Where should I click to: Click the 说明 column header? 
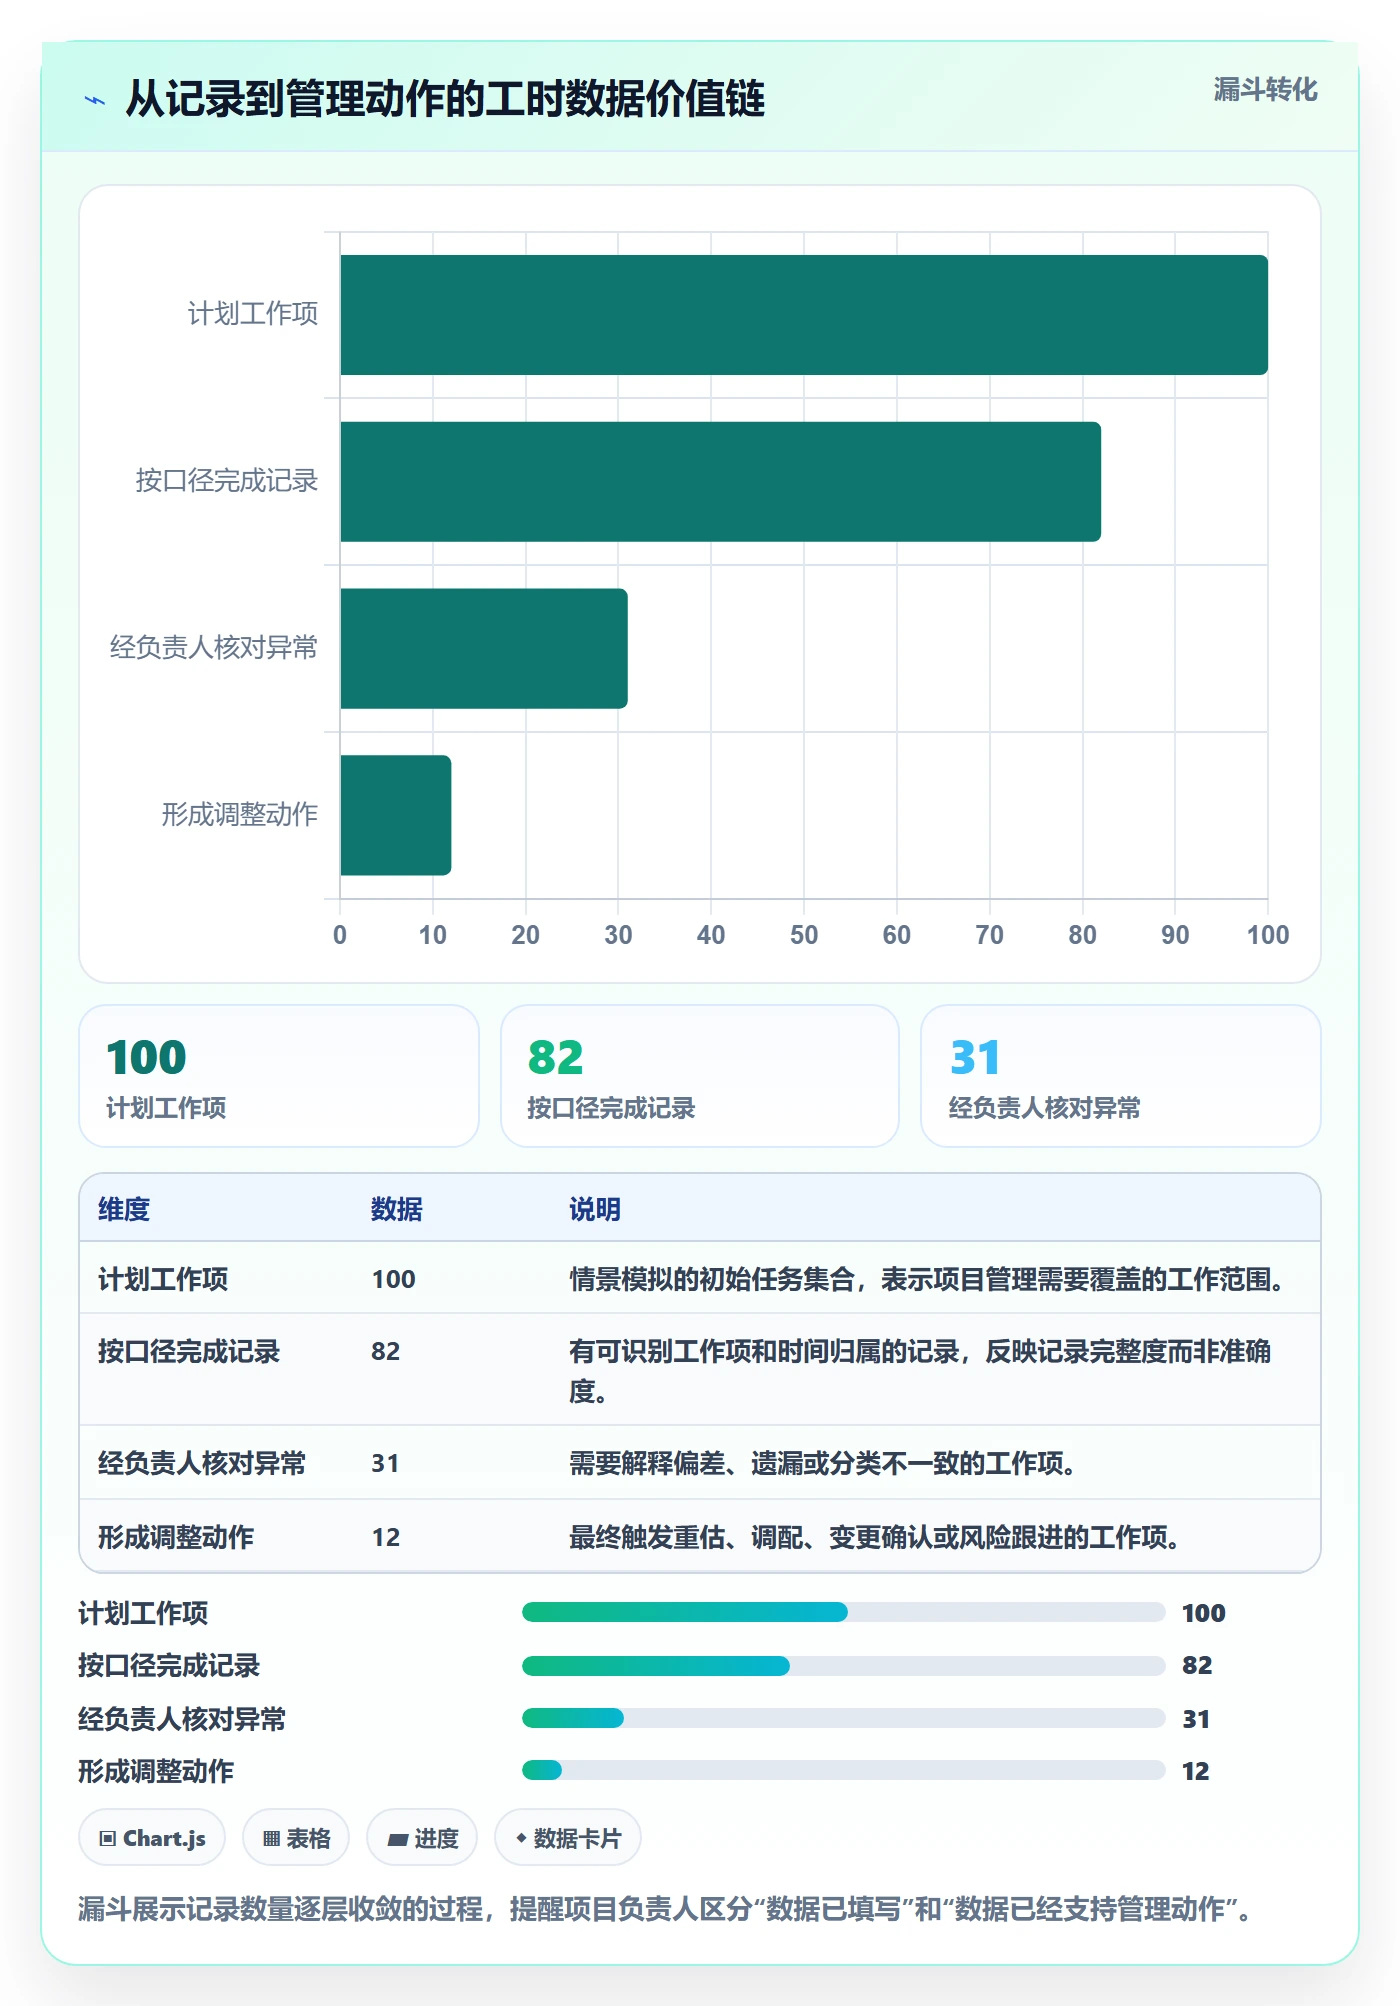coord(595,1209)
